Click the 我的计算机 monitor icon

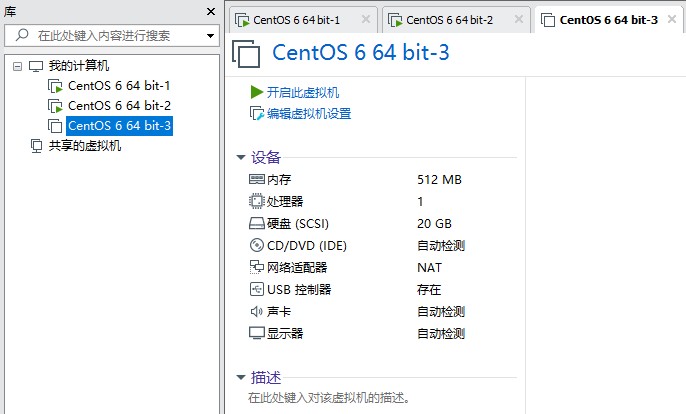(36, 66)
